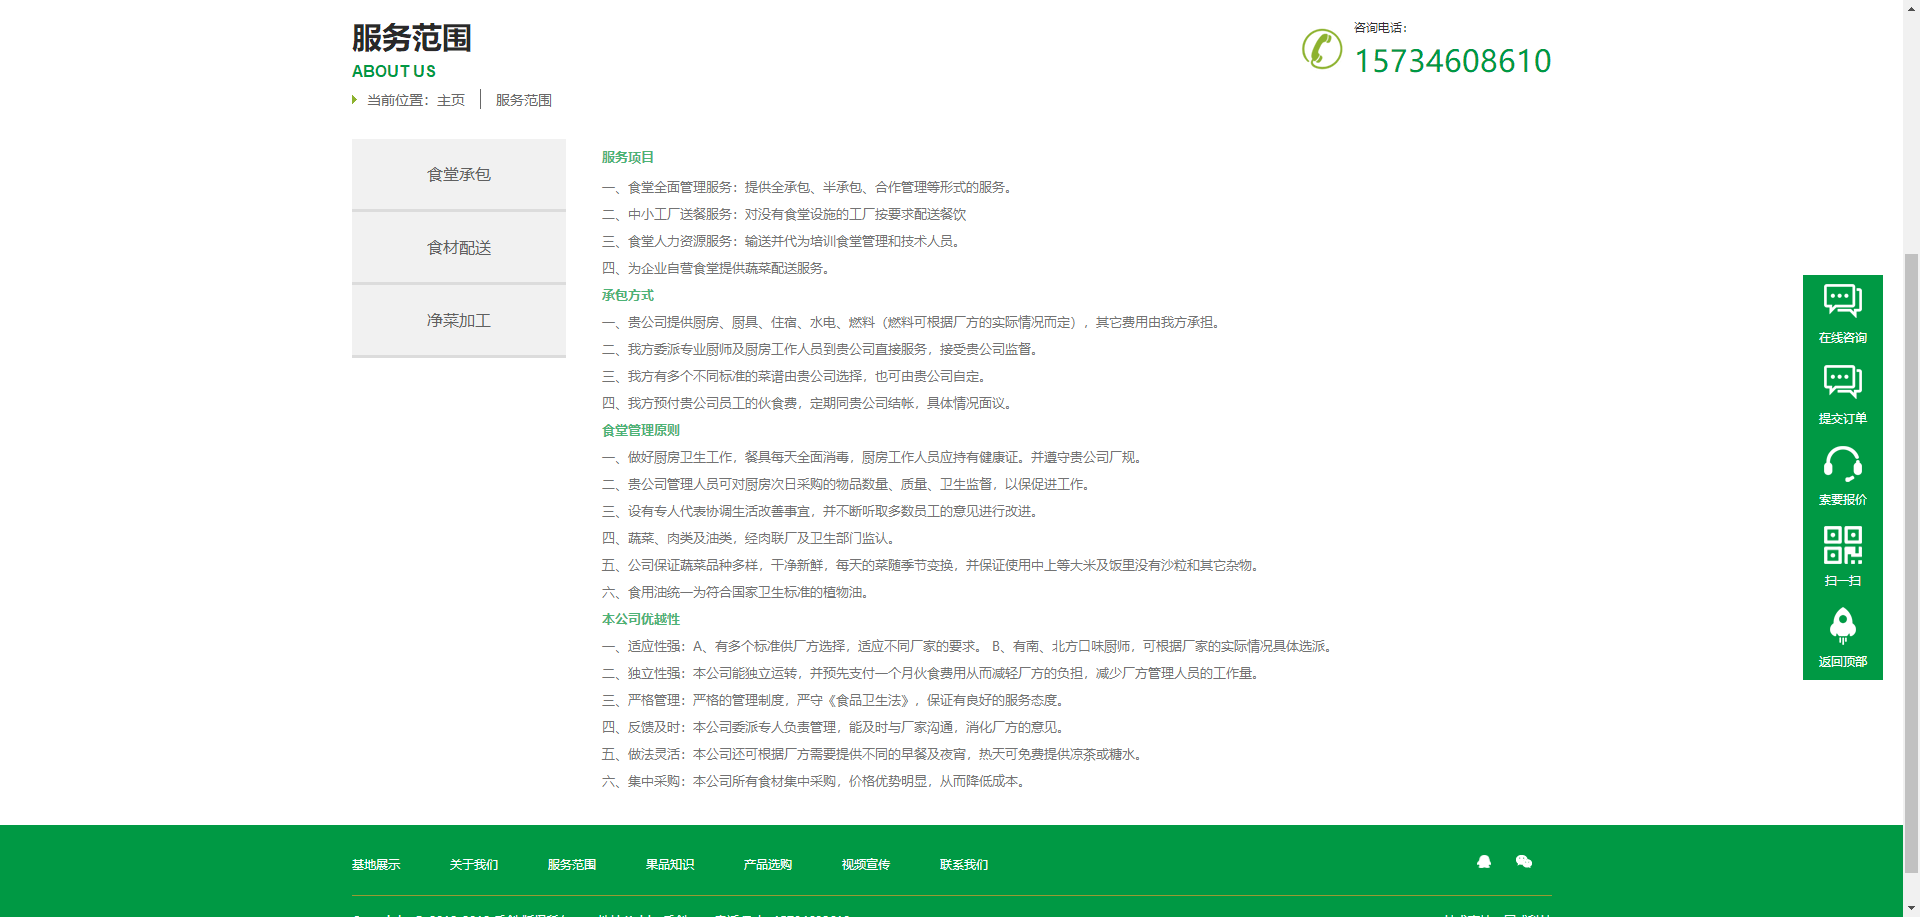Switch to the 食材配送 sidebar tab
Image resolution: width=1920 pixels, height=917 pixels.
(459, 248)
